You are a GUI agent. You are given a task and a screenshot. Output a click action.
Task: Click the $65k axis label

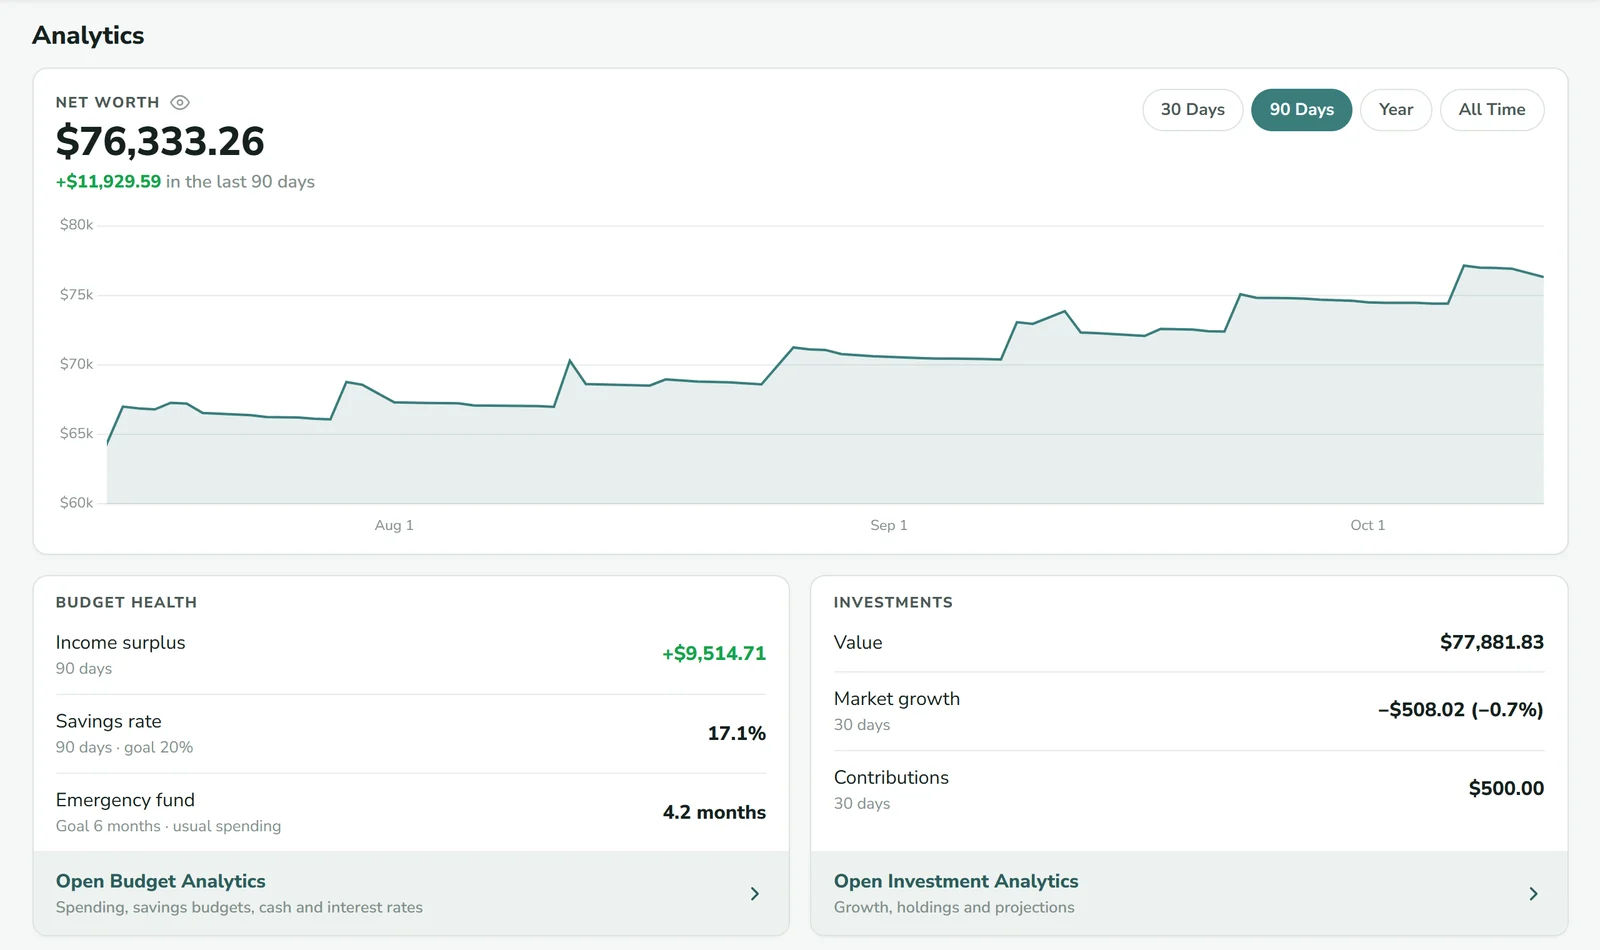pyautogui.click(x=76, y=434)
